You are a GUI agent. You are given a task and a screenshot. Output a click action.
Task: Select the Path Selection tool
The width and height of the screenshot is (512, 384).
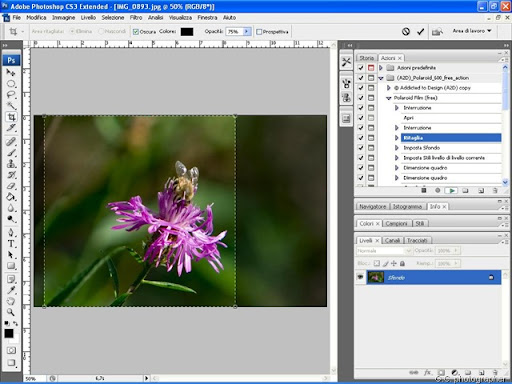coord(11,255)
